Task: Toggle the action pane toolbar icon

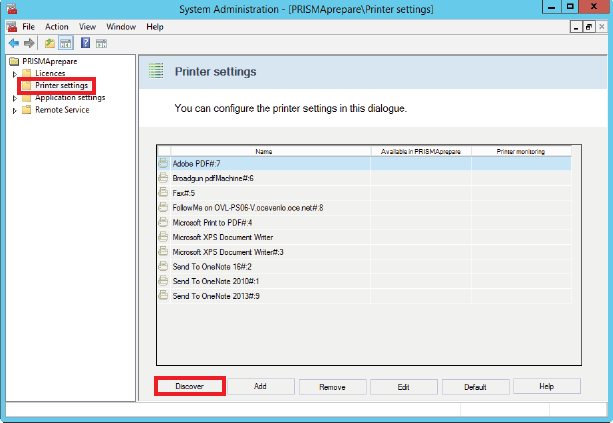Action: [x=101, y=43]
